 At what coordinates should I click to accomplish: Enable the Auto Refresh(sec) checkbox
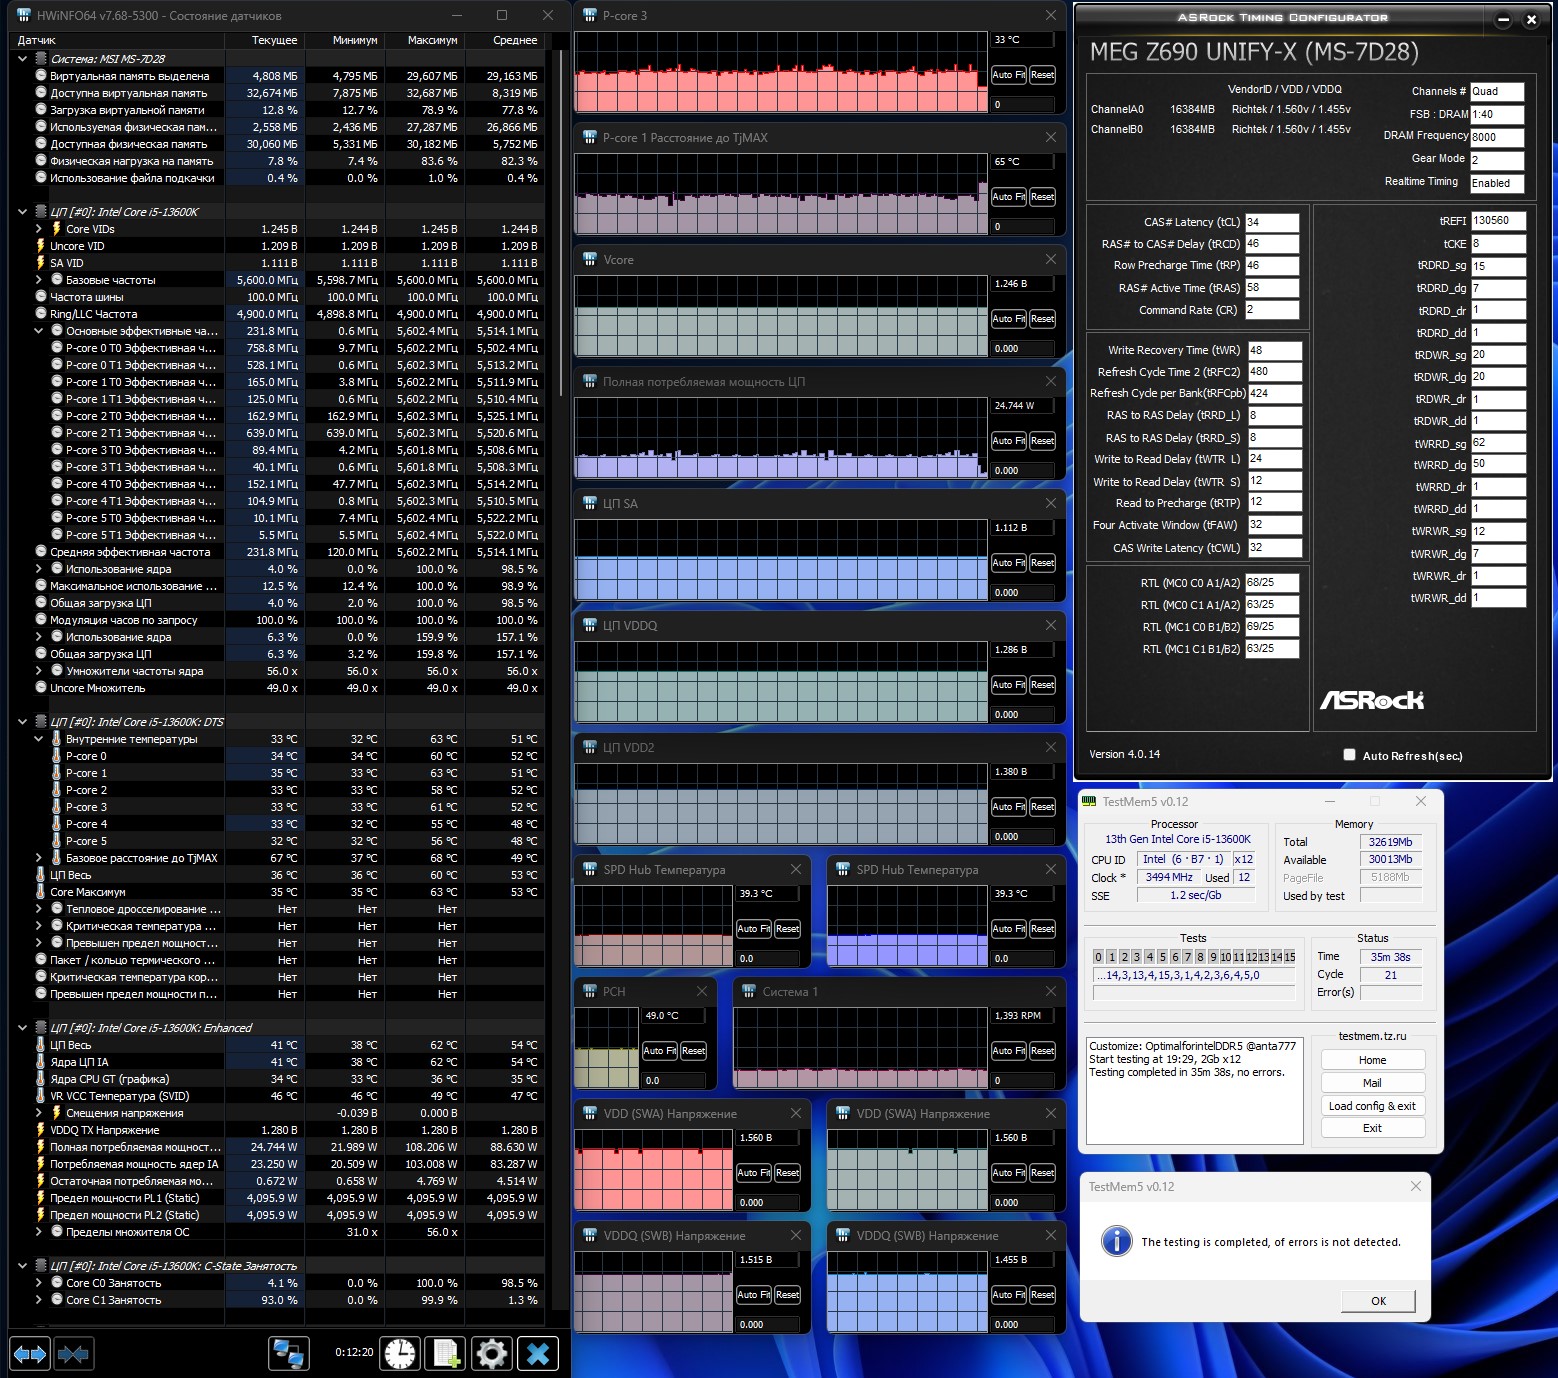1350,755
